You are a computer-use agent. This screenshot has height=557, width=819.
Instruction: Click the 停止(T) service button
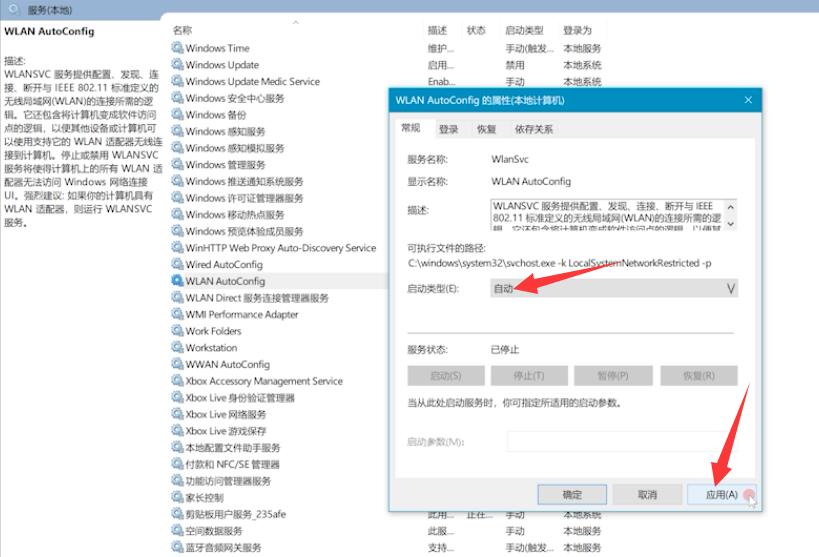coord(529,375)
